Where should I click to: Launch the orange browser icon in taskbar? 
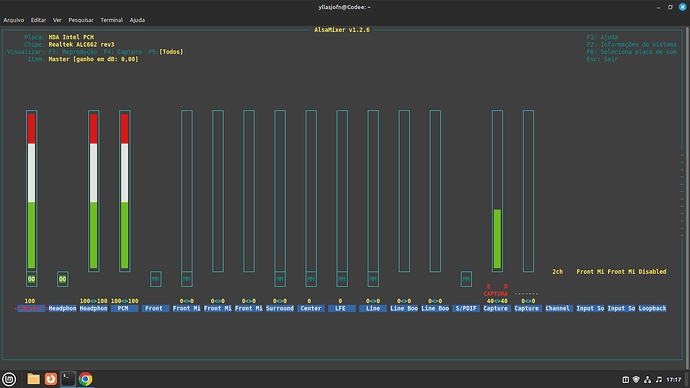pyautogui.click(x=51, y=379)
